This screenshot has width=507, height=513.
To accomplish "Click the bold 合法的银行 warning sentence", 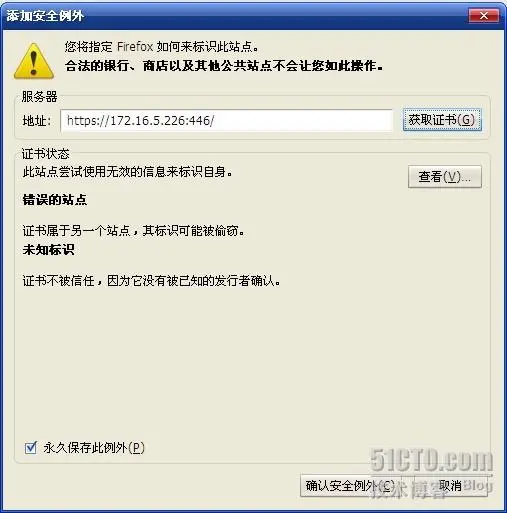I will pos(224,66).
